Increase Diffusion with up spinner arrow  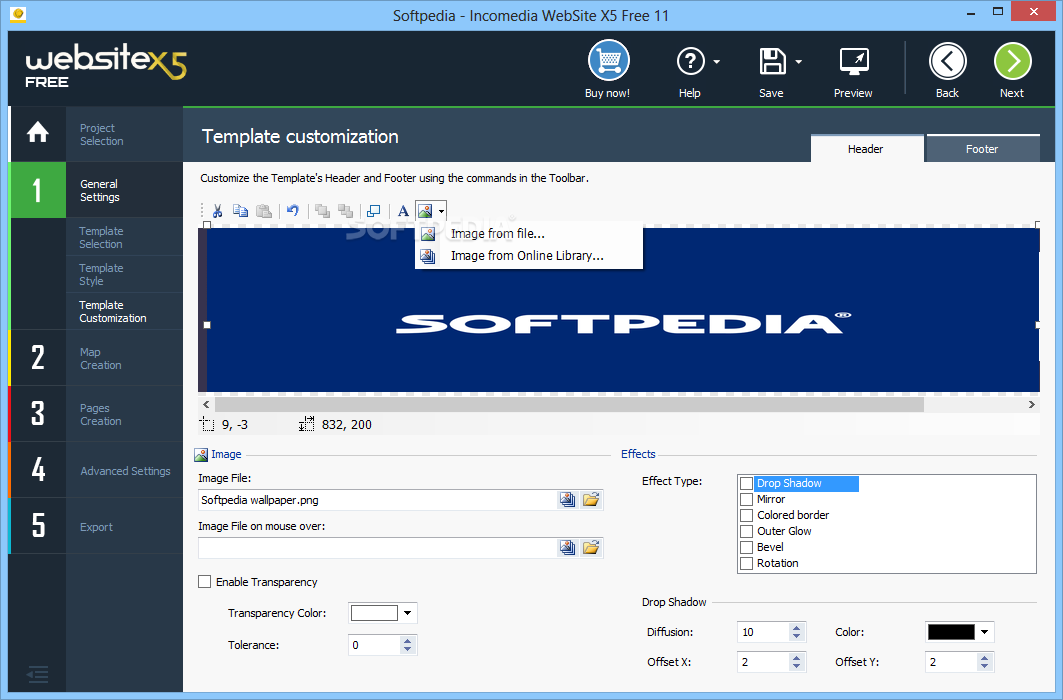click(797, 627)
